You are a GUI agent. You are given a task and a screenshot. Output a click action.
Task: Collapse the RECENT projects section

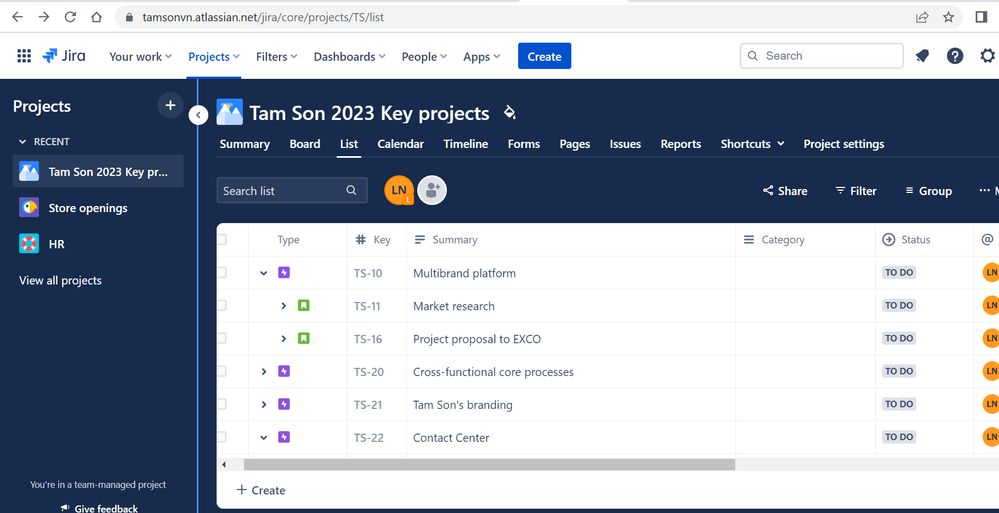tap(23, 141)
